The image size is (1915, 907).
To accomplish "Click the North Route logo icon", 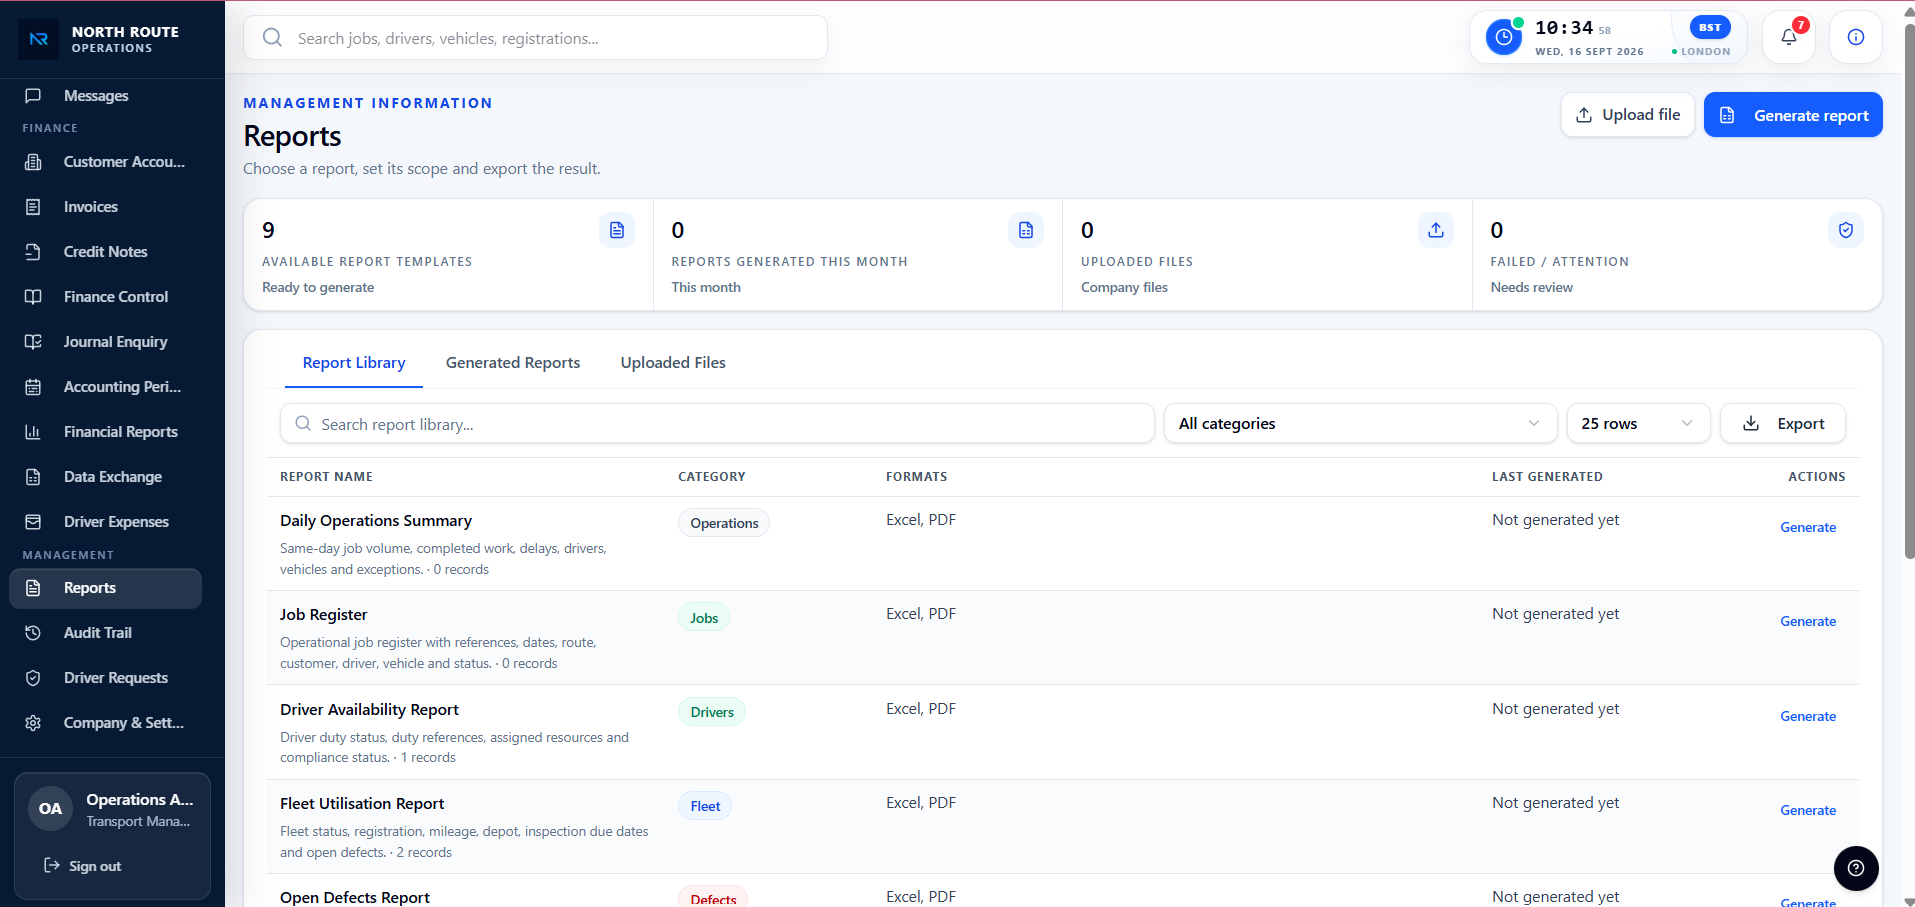I will coord(38,39).
